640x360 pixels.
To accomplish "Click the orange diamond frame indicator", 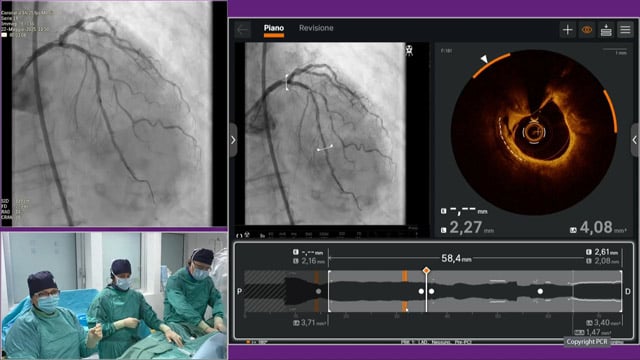I will [x=426, y=270].
